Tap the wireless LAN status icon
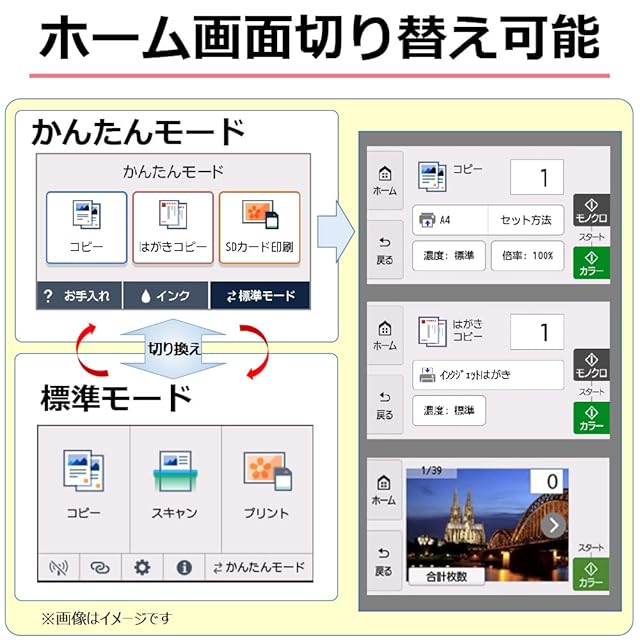640x640 pixels. 58,567
